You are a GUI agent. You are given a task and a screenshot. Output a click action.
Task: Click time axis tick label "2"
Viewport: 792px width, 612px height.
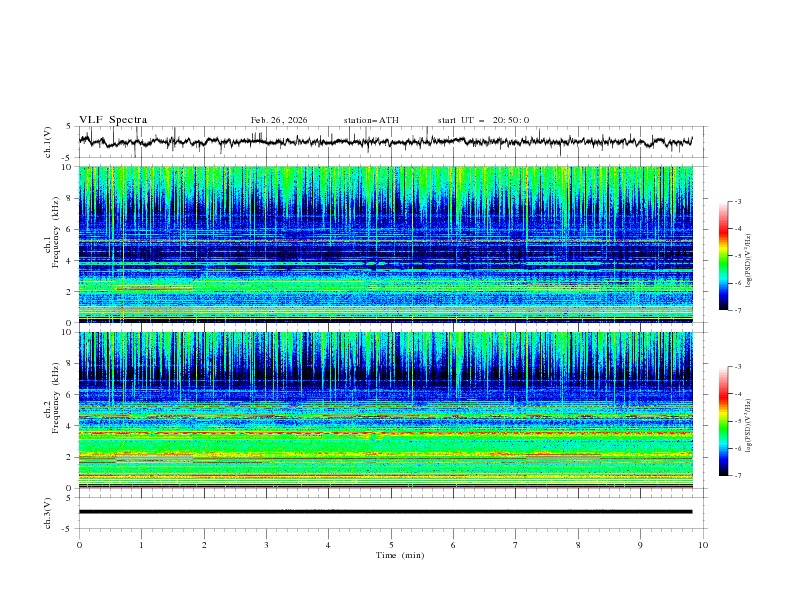coord(204,545)
